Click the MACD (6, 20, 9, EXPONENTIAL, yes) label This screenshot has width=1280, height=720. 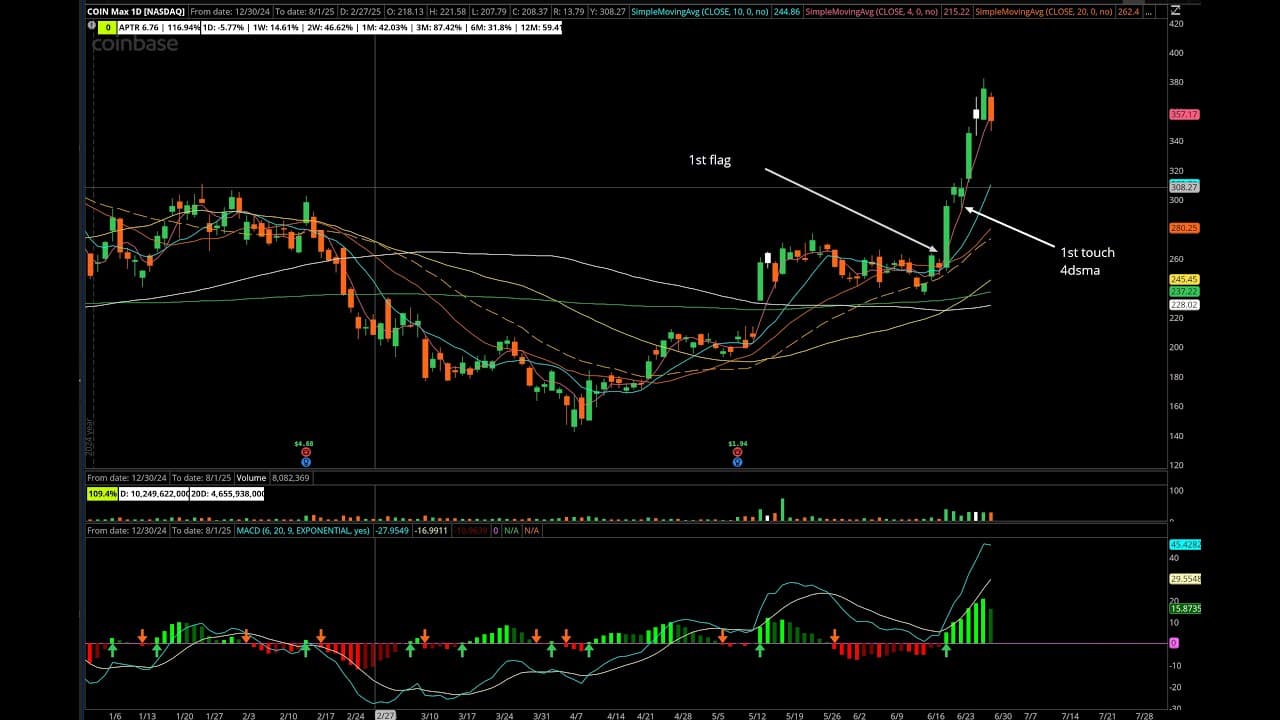[x=303, y=531]
